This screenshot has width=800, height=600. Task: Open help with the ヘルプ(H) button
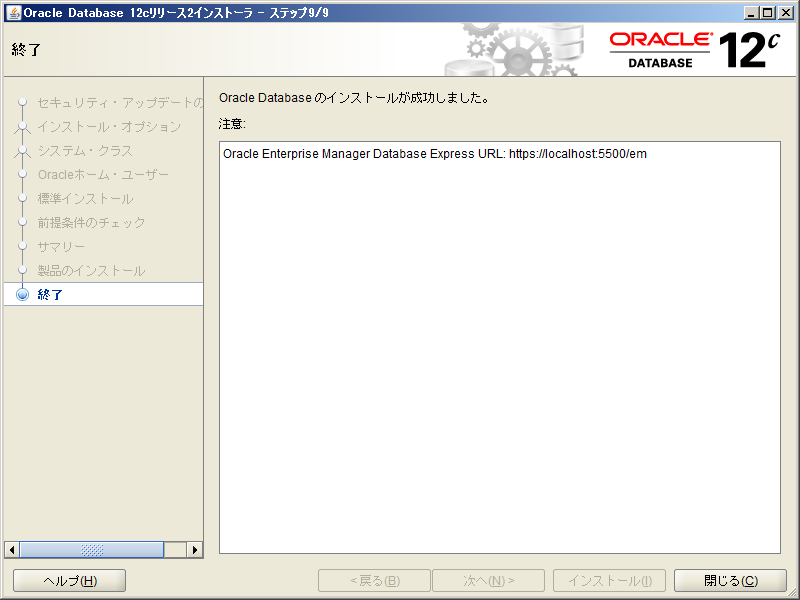69,581
